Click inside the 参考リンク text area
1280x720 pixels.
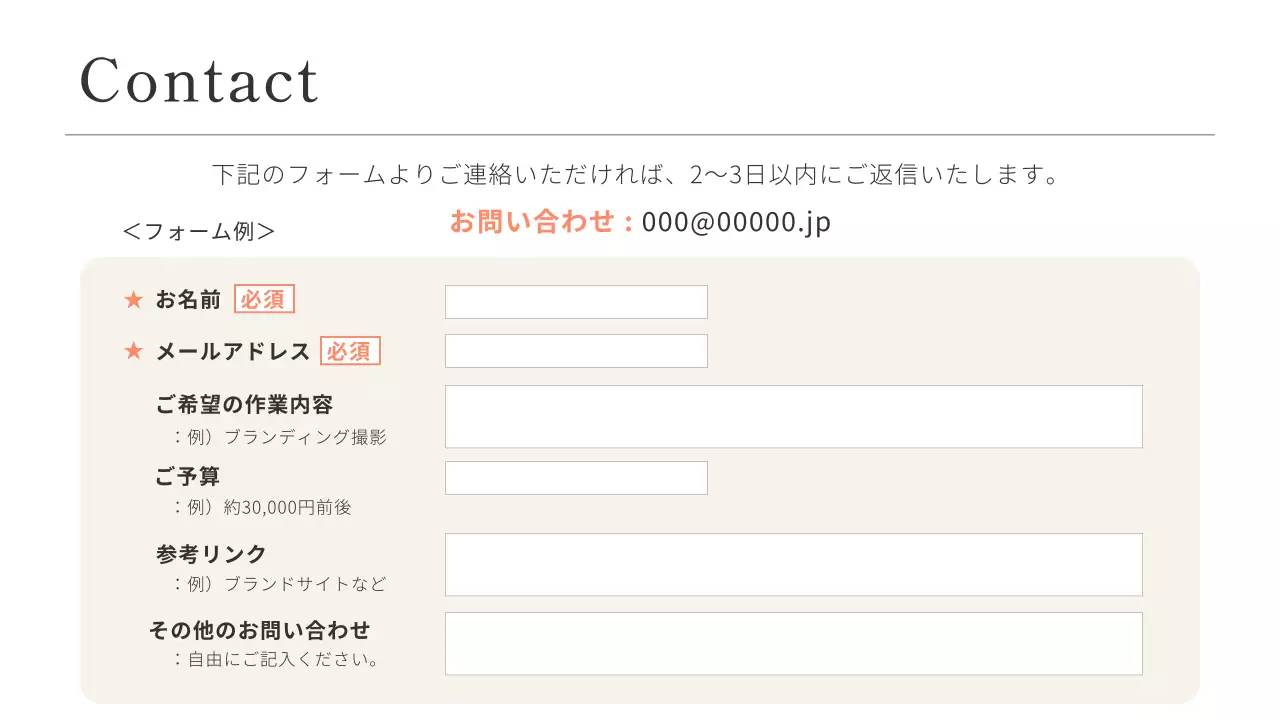coord(793,565)
